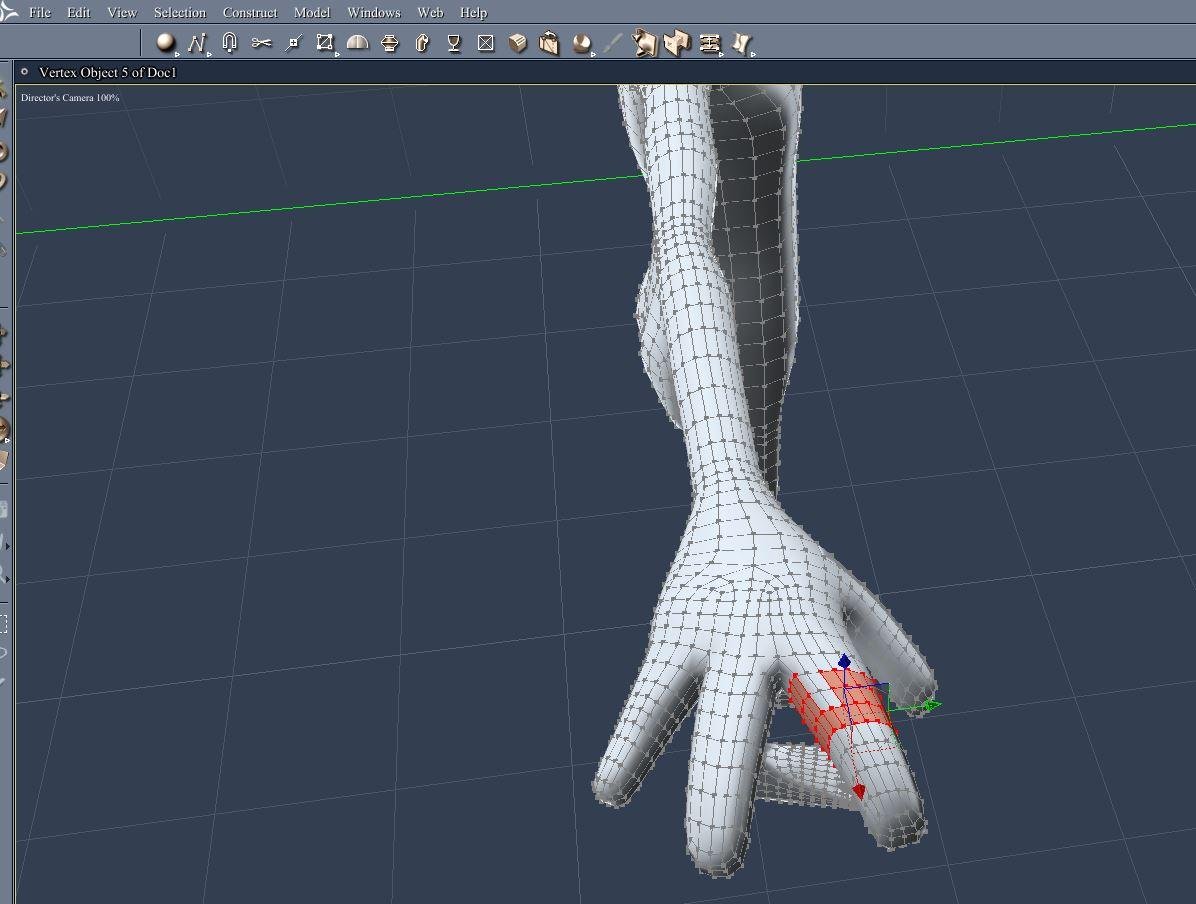Image resolution: width=1196 pixels, height=904 pixels.
Task: Activate the magnet tool
Action: point(229,43)
